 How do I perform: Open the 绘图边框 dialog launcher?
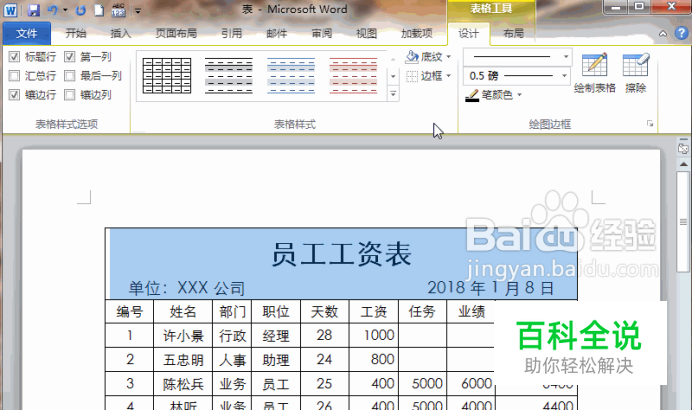pyautogui.click(x=650, y=124)
